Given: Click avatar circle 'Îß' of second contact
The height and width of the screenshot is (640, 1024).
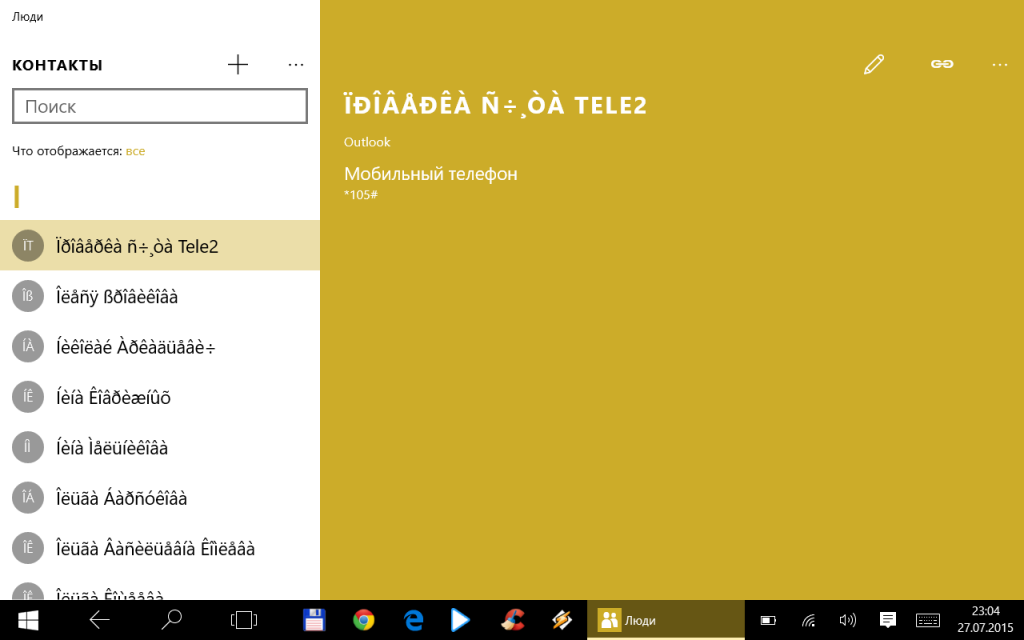Looking at the screenshot, I should (28, 296).
